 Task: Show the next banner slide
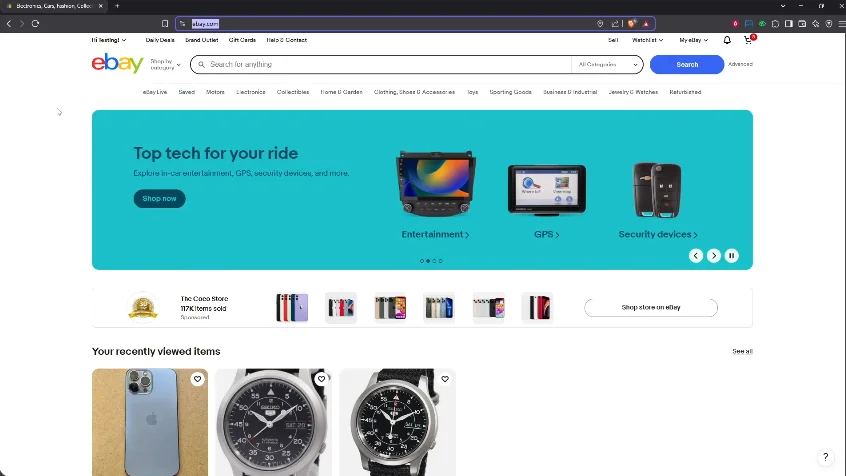coord(714,255)
